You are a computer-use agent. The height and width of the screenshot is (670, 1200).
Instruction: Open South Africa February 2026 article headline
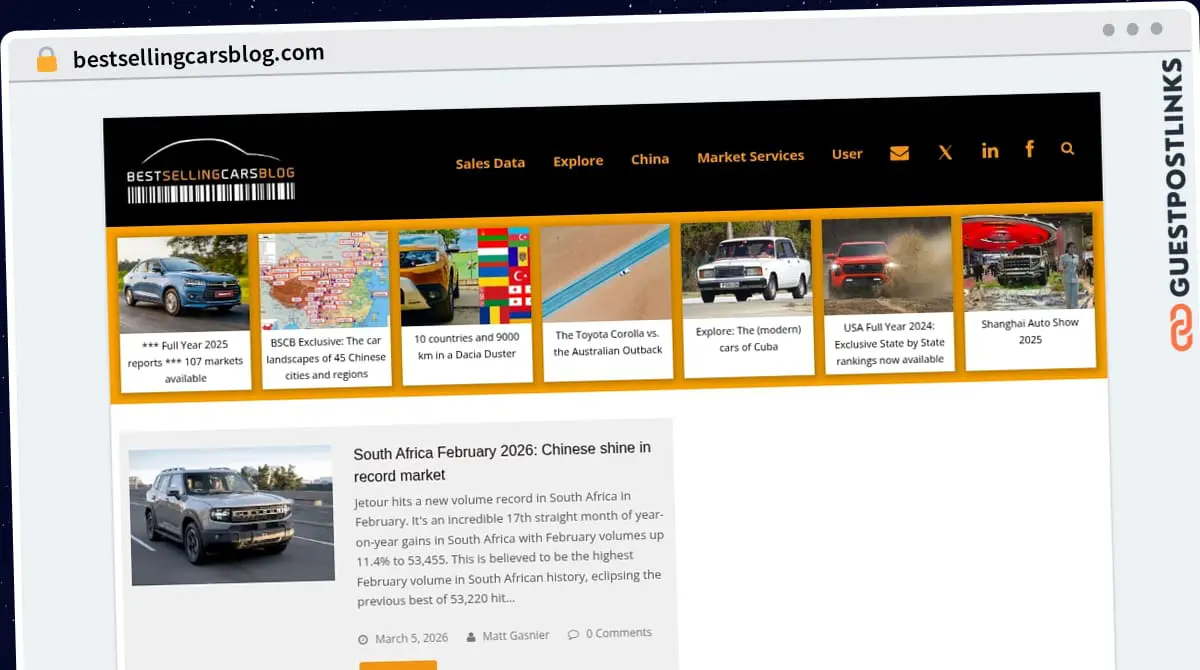(x=503, y=462)
